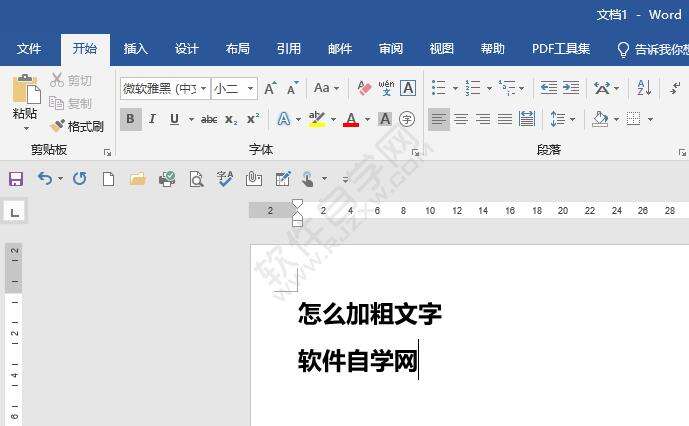Image resolution: width=689 pixels, height=426 pixels.
Task: Align text right
Action: click(483, 119)
